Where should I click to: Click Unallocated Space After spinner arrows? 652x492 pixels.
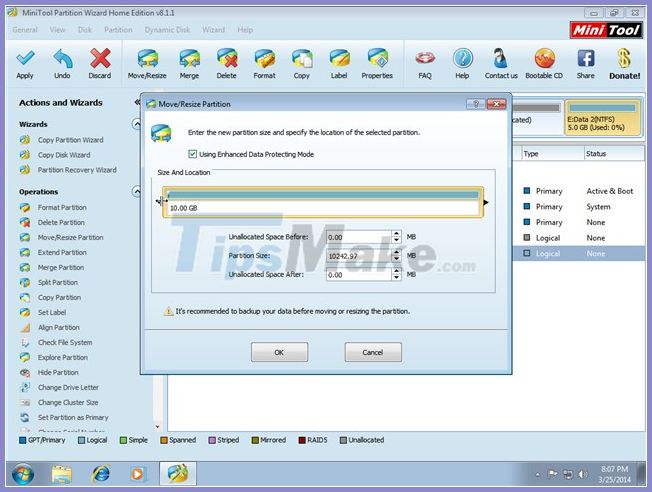(x=397, y=274)
